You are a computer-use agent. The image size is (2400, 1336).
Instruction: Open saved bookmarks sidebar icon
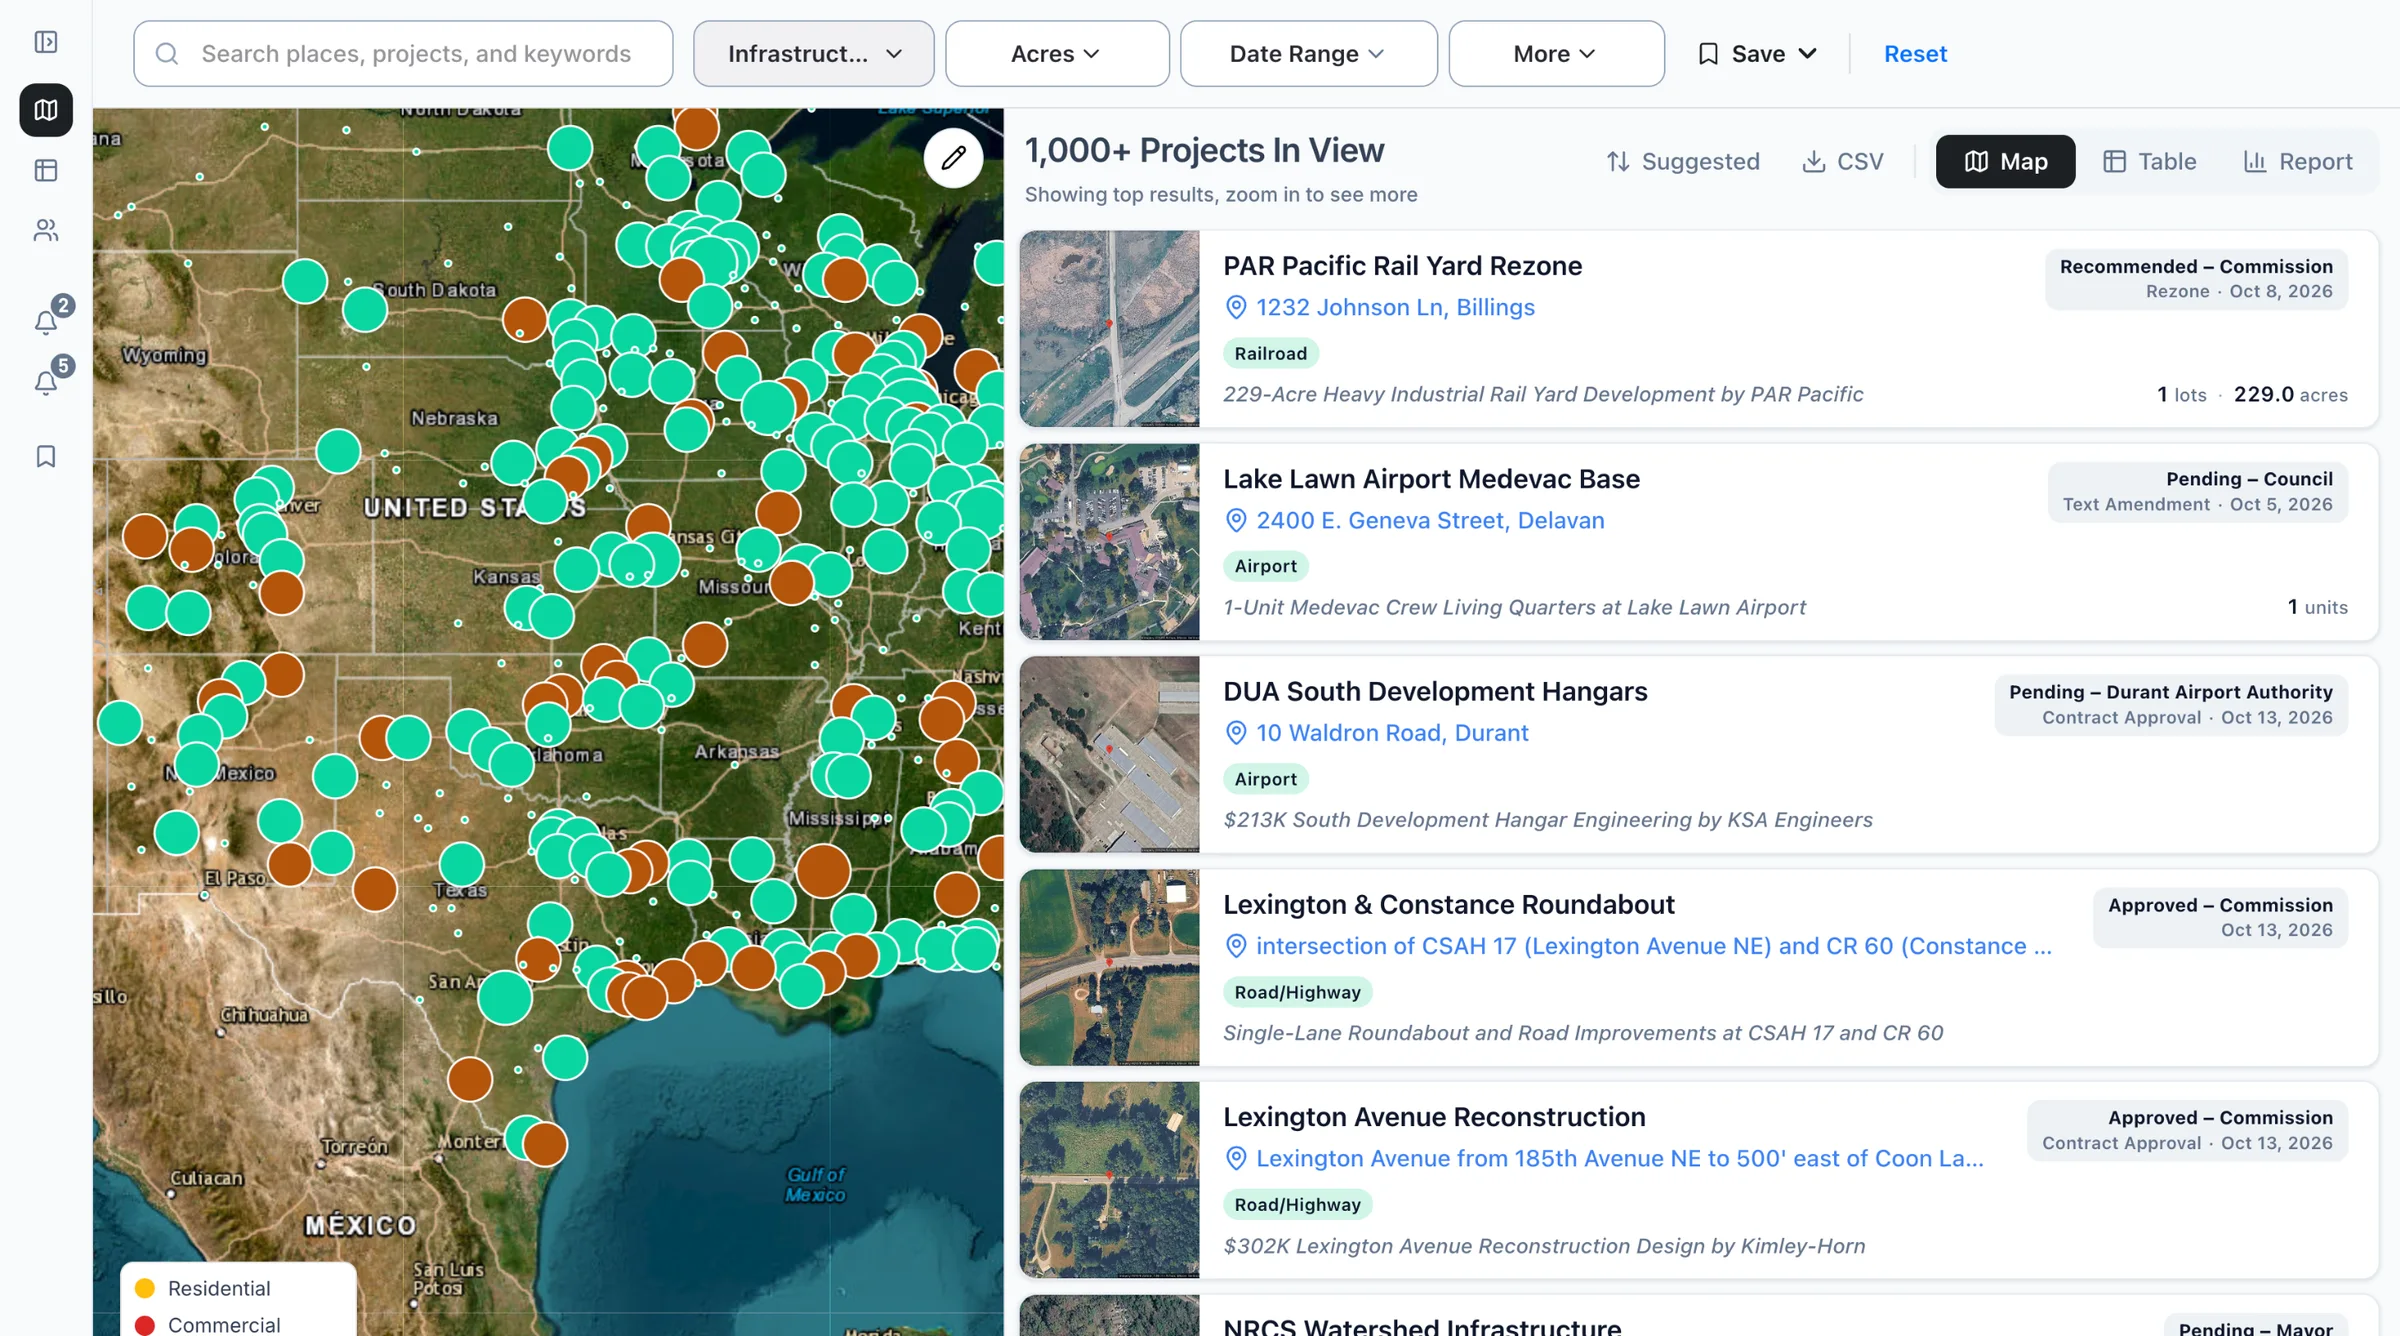46,456
